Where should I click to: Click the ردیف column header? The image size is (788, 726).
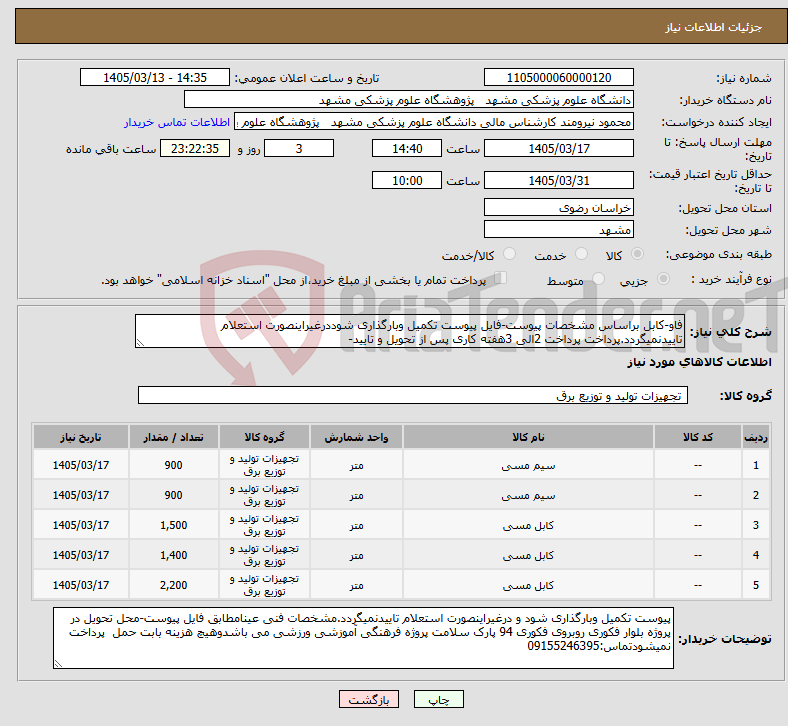[755, 437]
